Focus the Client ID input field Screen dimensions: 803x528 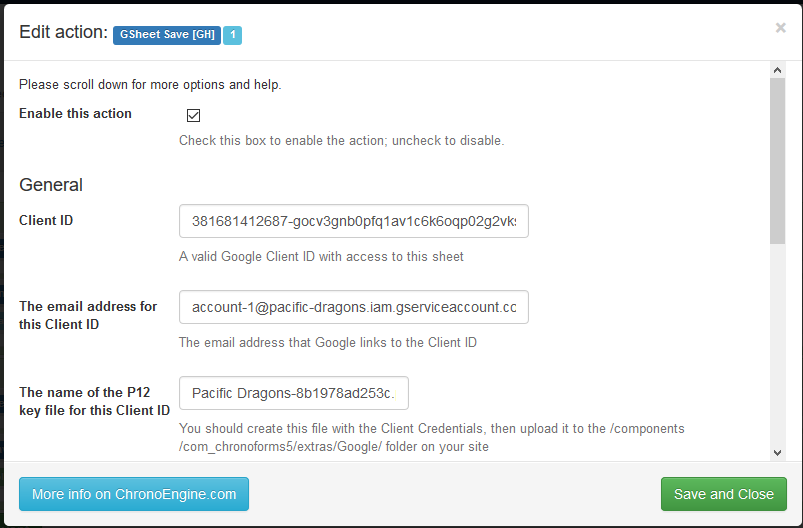click(x=353, y=221)
